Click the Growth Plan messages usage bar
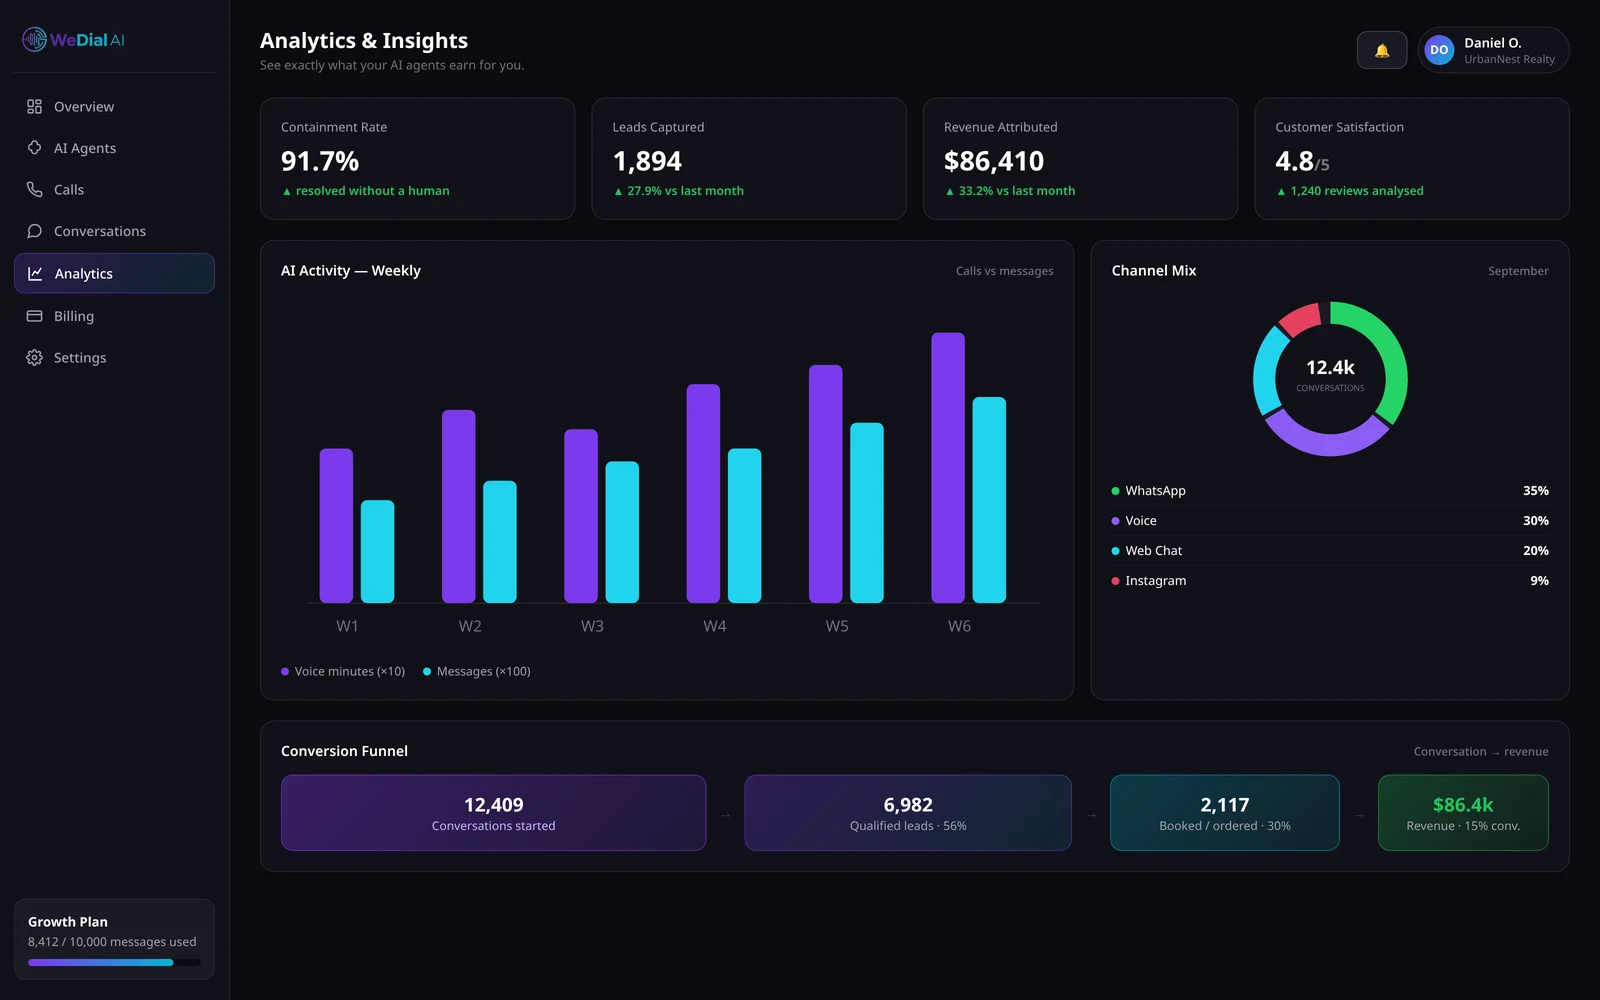The height and width of the screenshot is (1000, 1600). [x=114, y=962]
